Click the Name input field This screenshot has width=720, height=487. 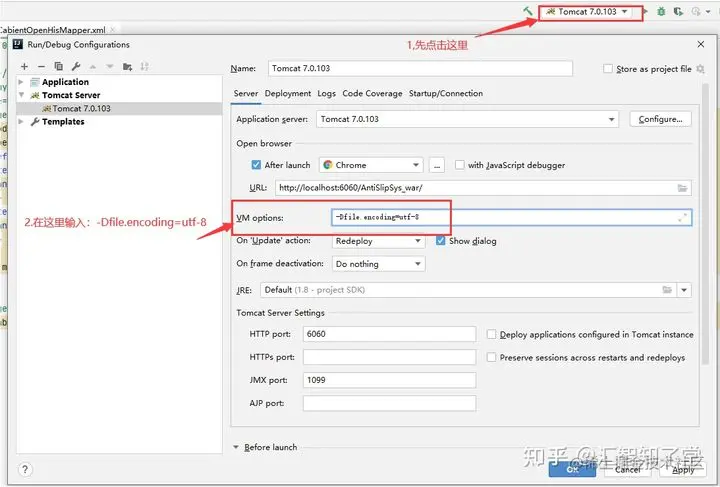pyautogui.click(x=420, y=68)
